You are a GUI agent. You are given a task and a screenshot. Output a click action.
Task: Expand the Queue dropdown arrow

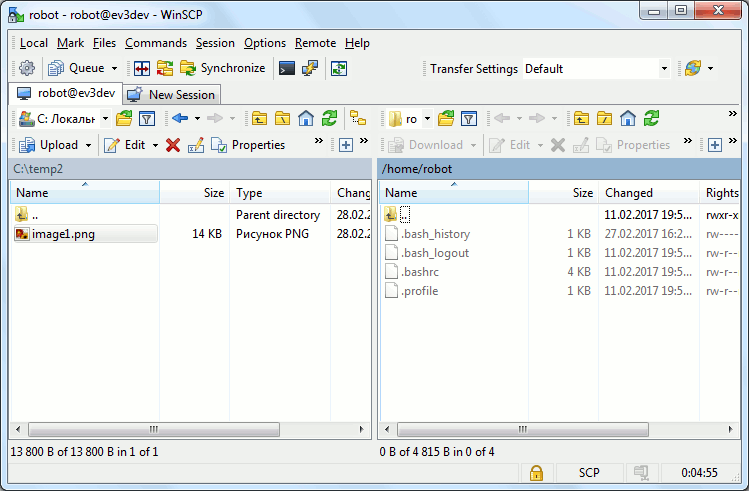click(x=114, y=69)
